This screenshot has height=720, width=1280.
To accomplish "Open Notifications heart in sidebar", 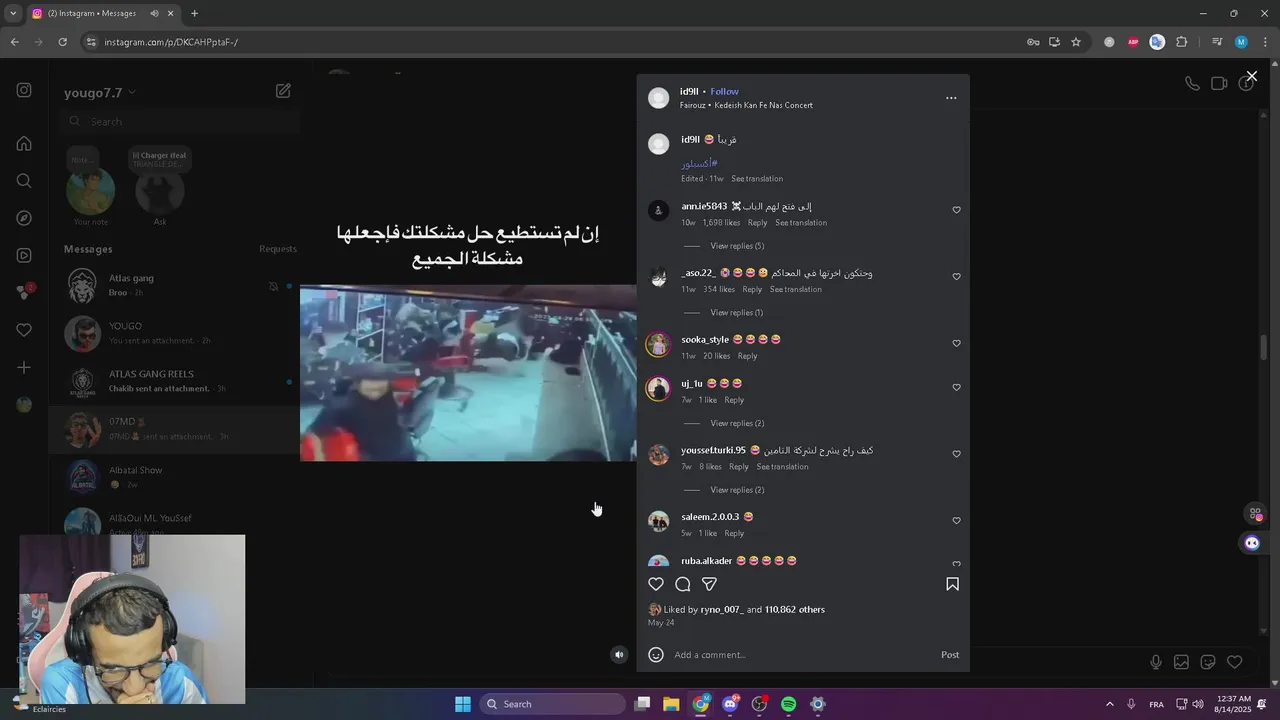I will tap(24, 330).
